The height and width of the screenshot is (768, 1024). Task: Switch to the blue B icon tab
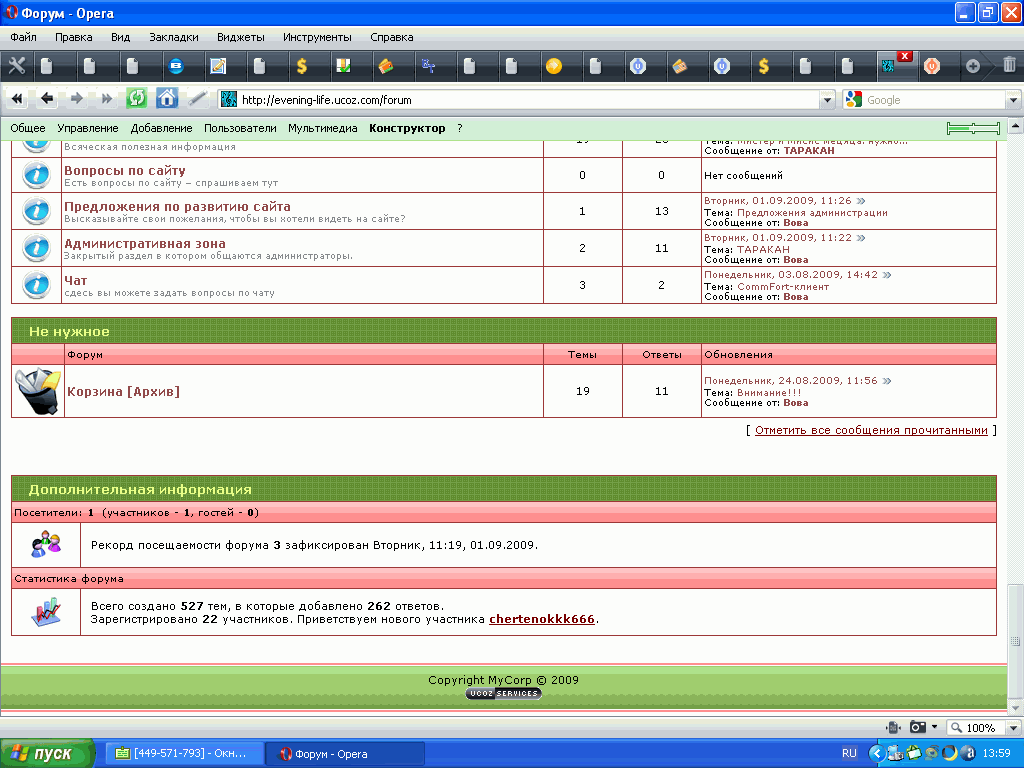[x=176, y=66]
